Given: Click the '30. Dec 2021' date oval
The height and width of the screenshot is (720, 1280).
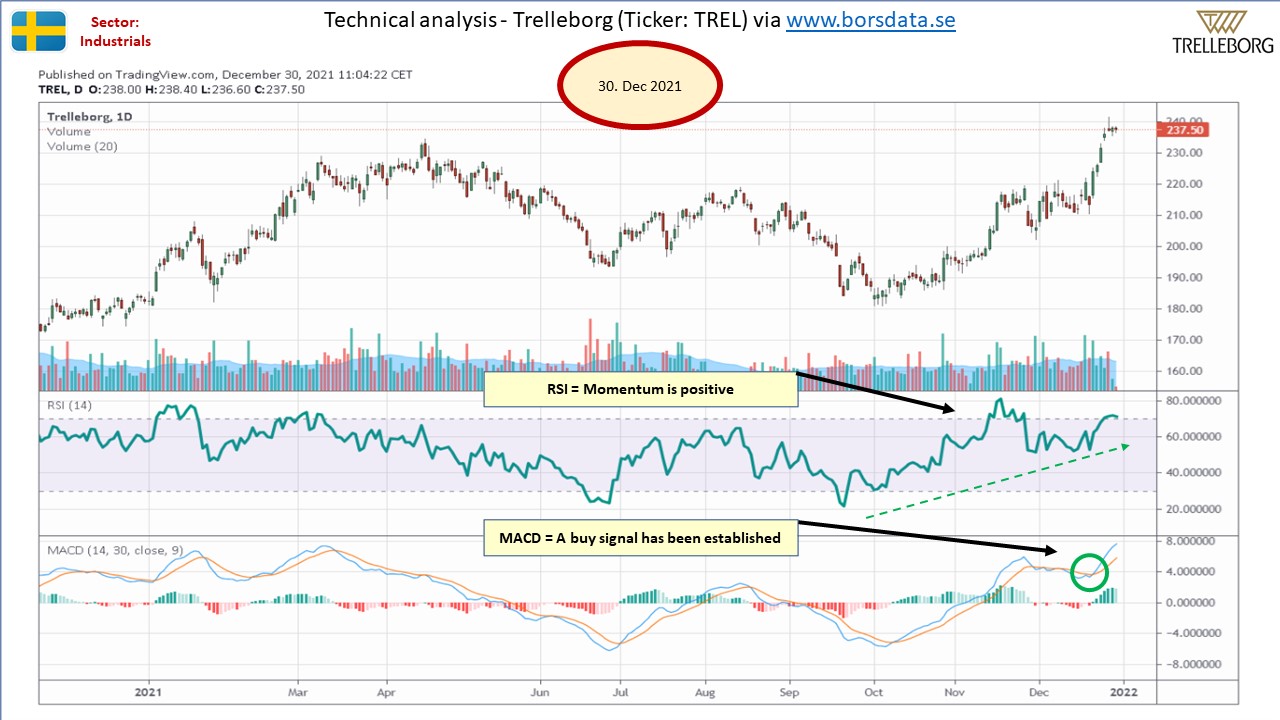Looking at the screenshot, I should tap(639, 86).
